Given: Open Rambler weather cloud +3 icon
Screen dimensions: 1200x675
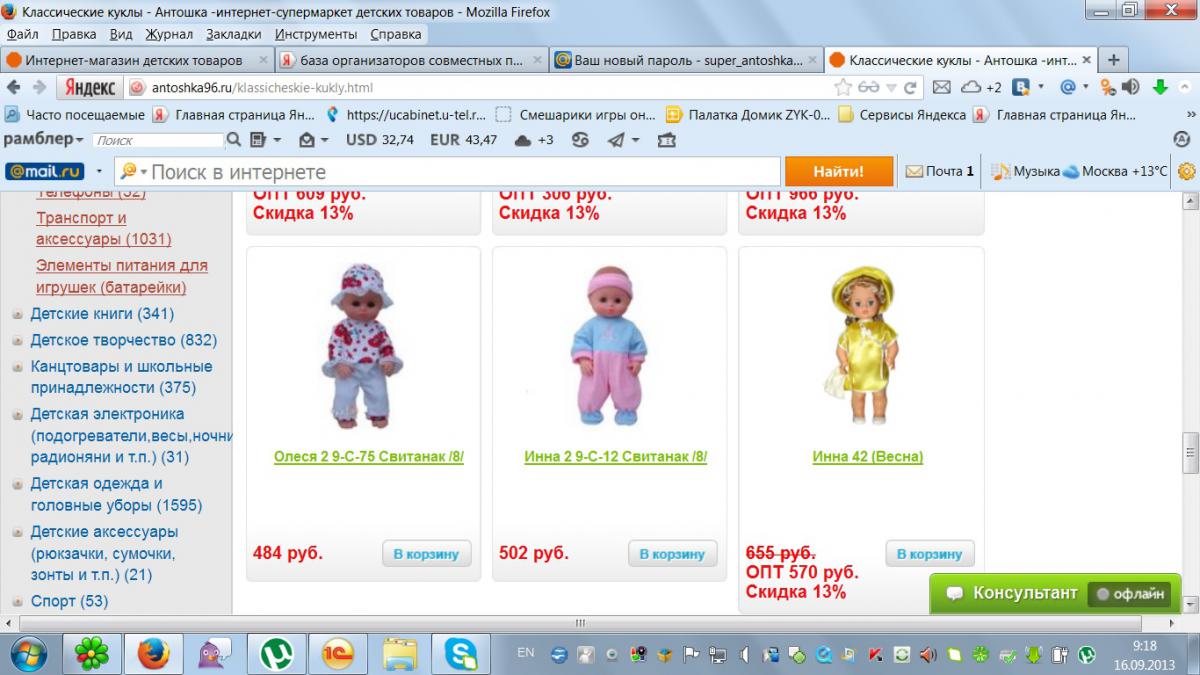Looking at the screenshot, I should pos(534,140).
